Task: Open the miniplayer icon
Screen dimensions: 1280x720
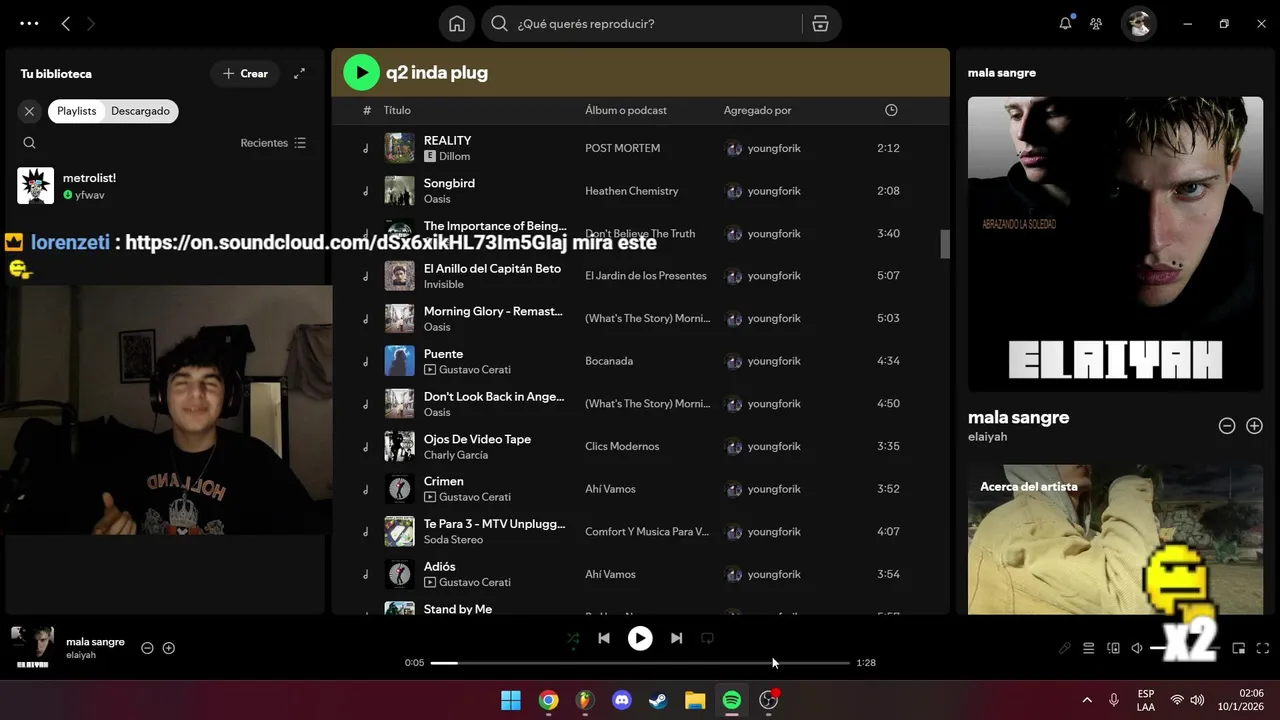Action: (x=1239, y=648)
